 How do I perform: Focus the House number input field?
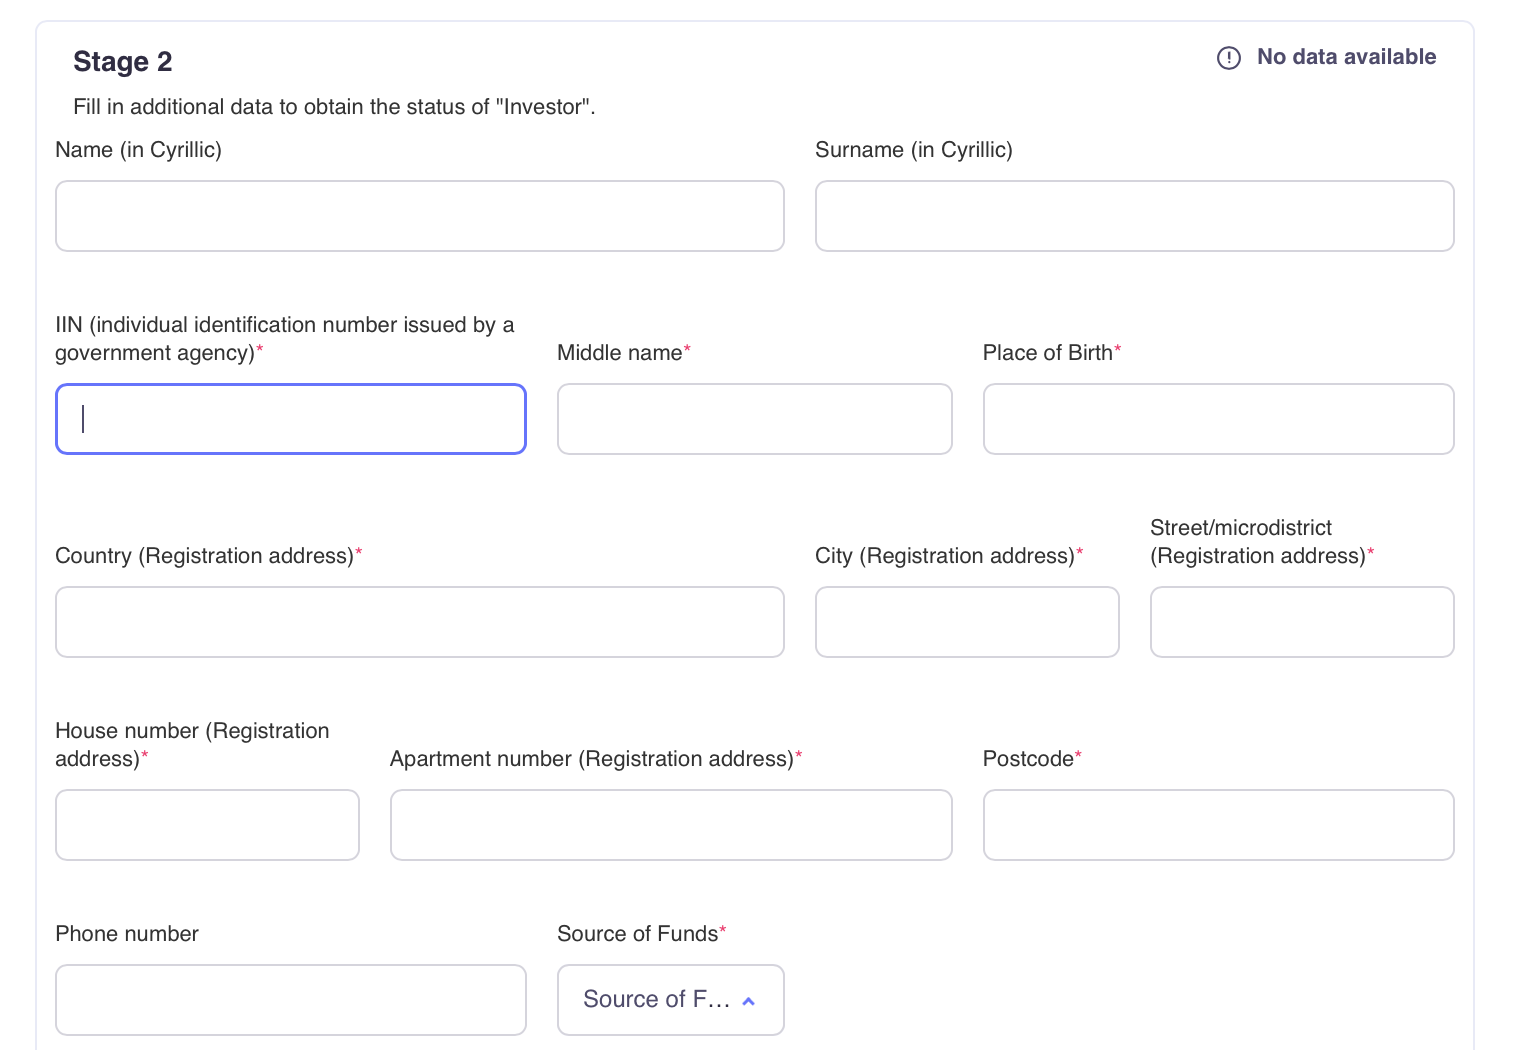click(x=207, y=825)
